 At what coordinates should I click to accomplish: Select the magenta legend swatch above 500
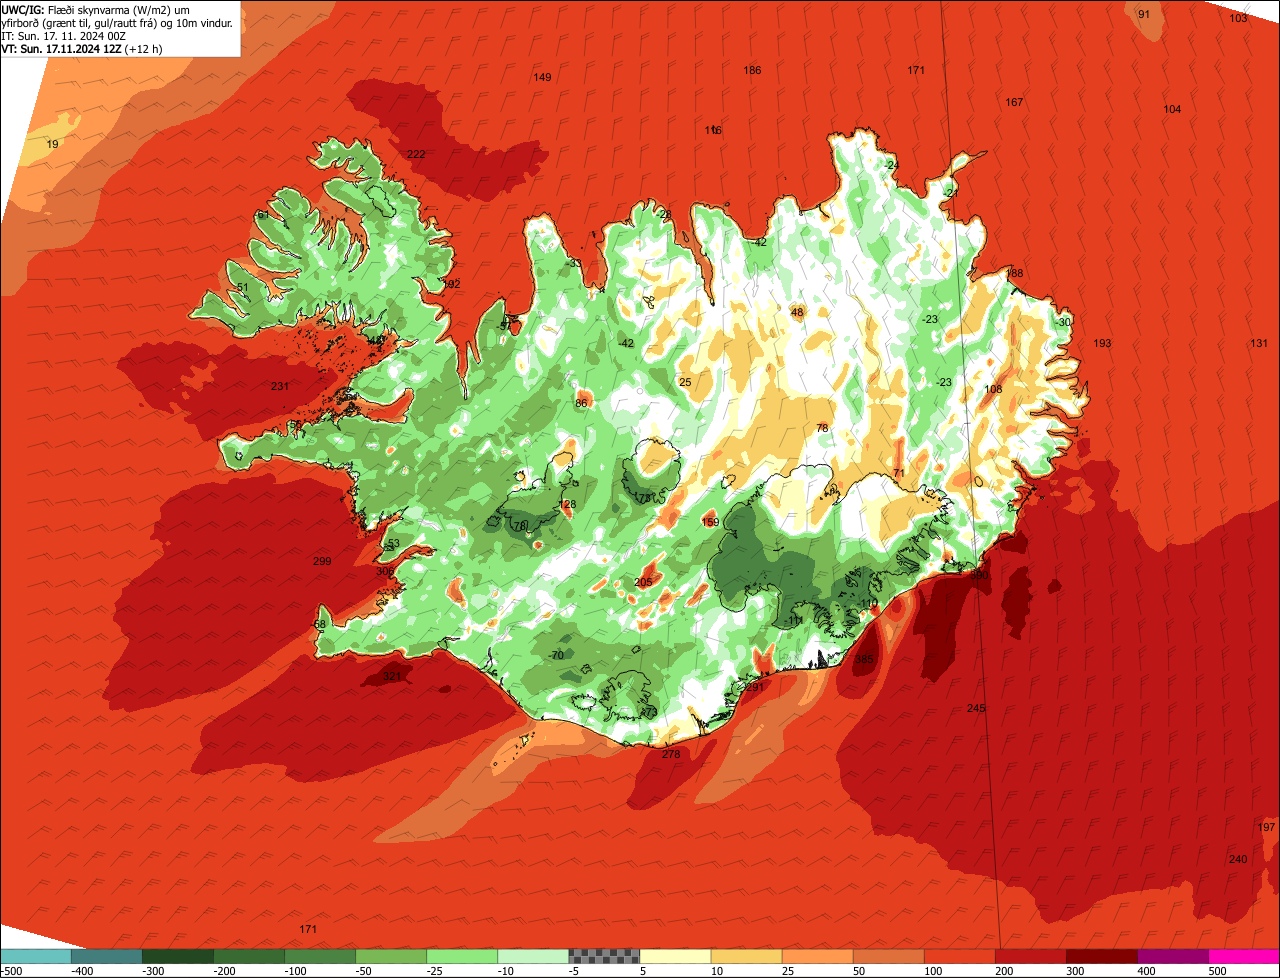(x=1244, y=956)
